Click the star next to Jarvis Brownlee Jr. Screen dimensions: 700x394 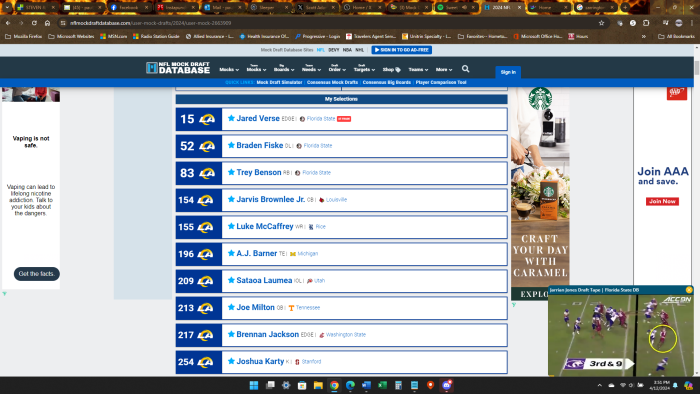point(231,199)
